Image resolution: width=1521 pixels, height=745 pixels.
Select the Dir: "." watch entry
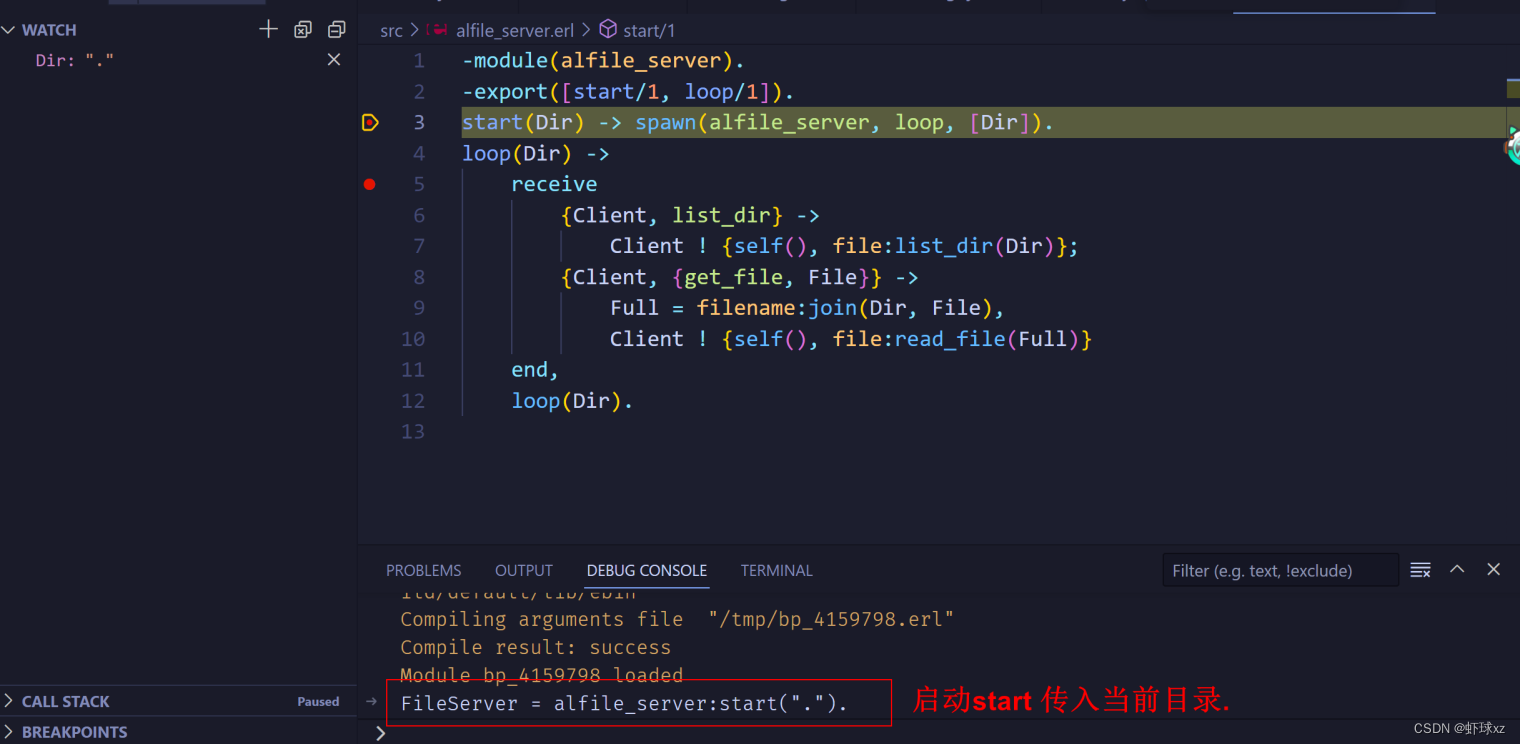pyautogui.click(x=75, y=60)
